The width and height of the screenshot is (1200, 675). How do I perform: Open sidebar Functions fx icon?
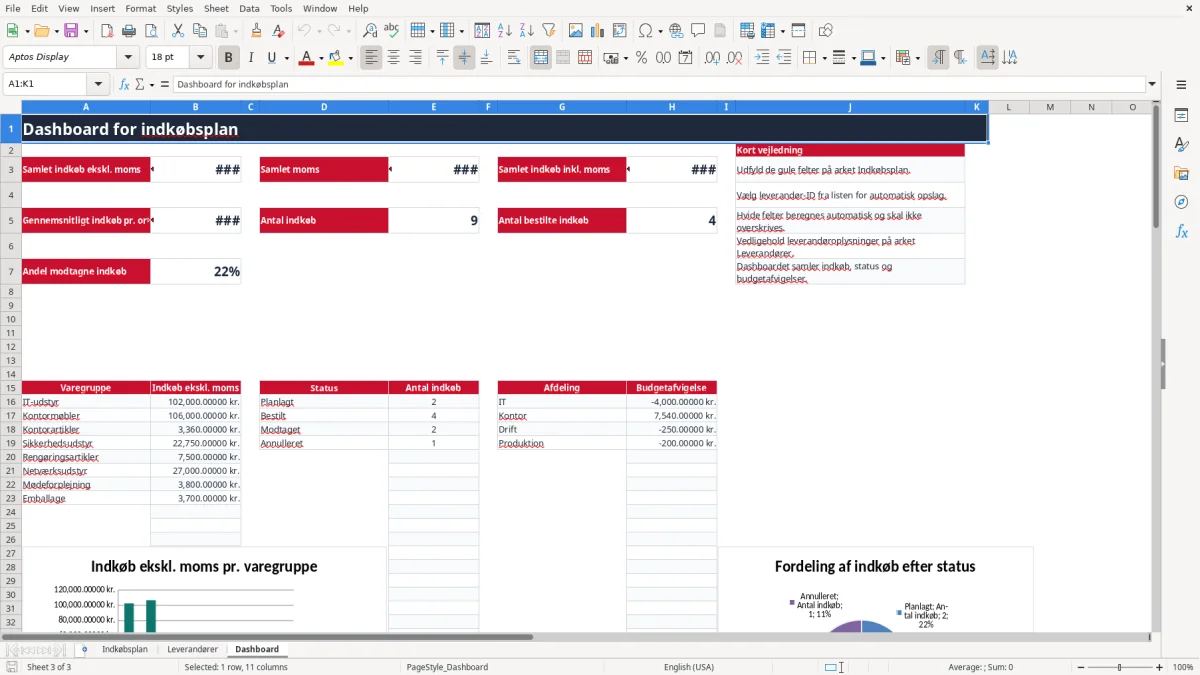tap(1181, 231)
